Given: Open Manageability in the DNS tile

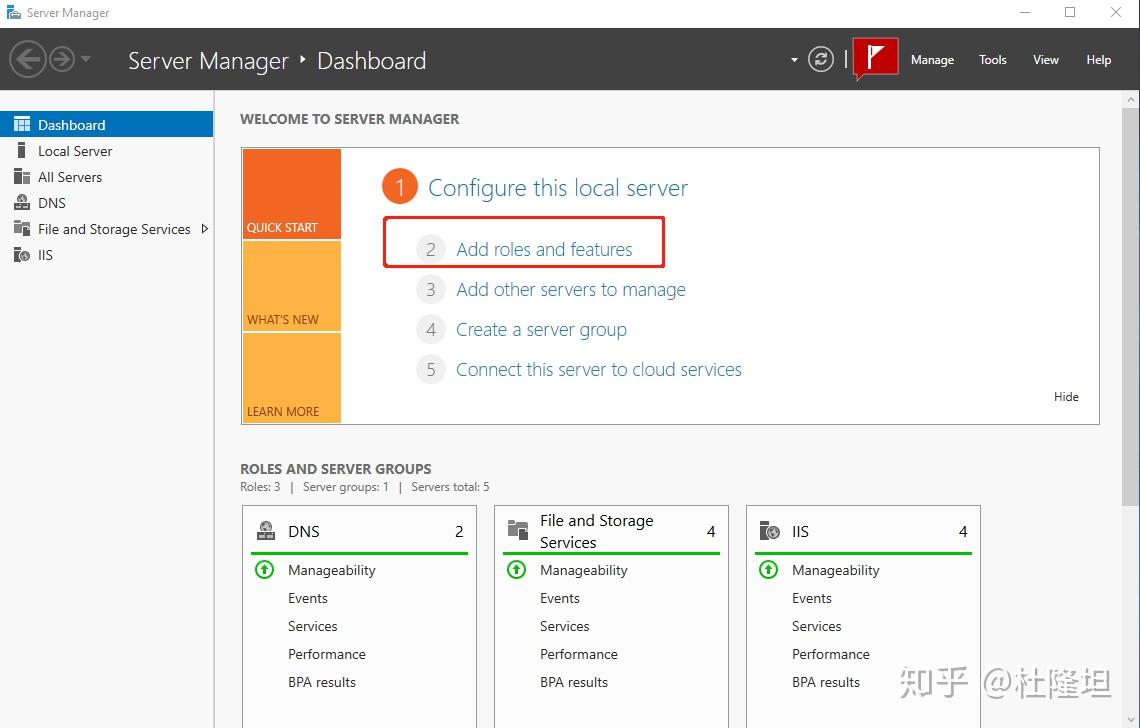Looking at the screenshot, I should [332, 570].
